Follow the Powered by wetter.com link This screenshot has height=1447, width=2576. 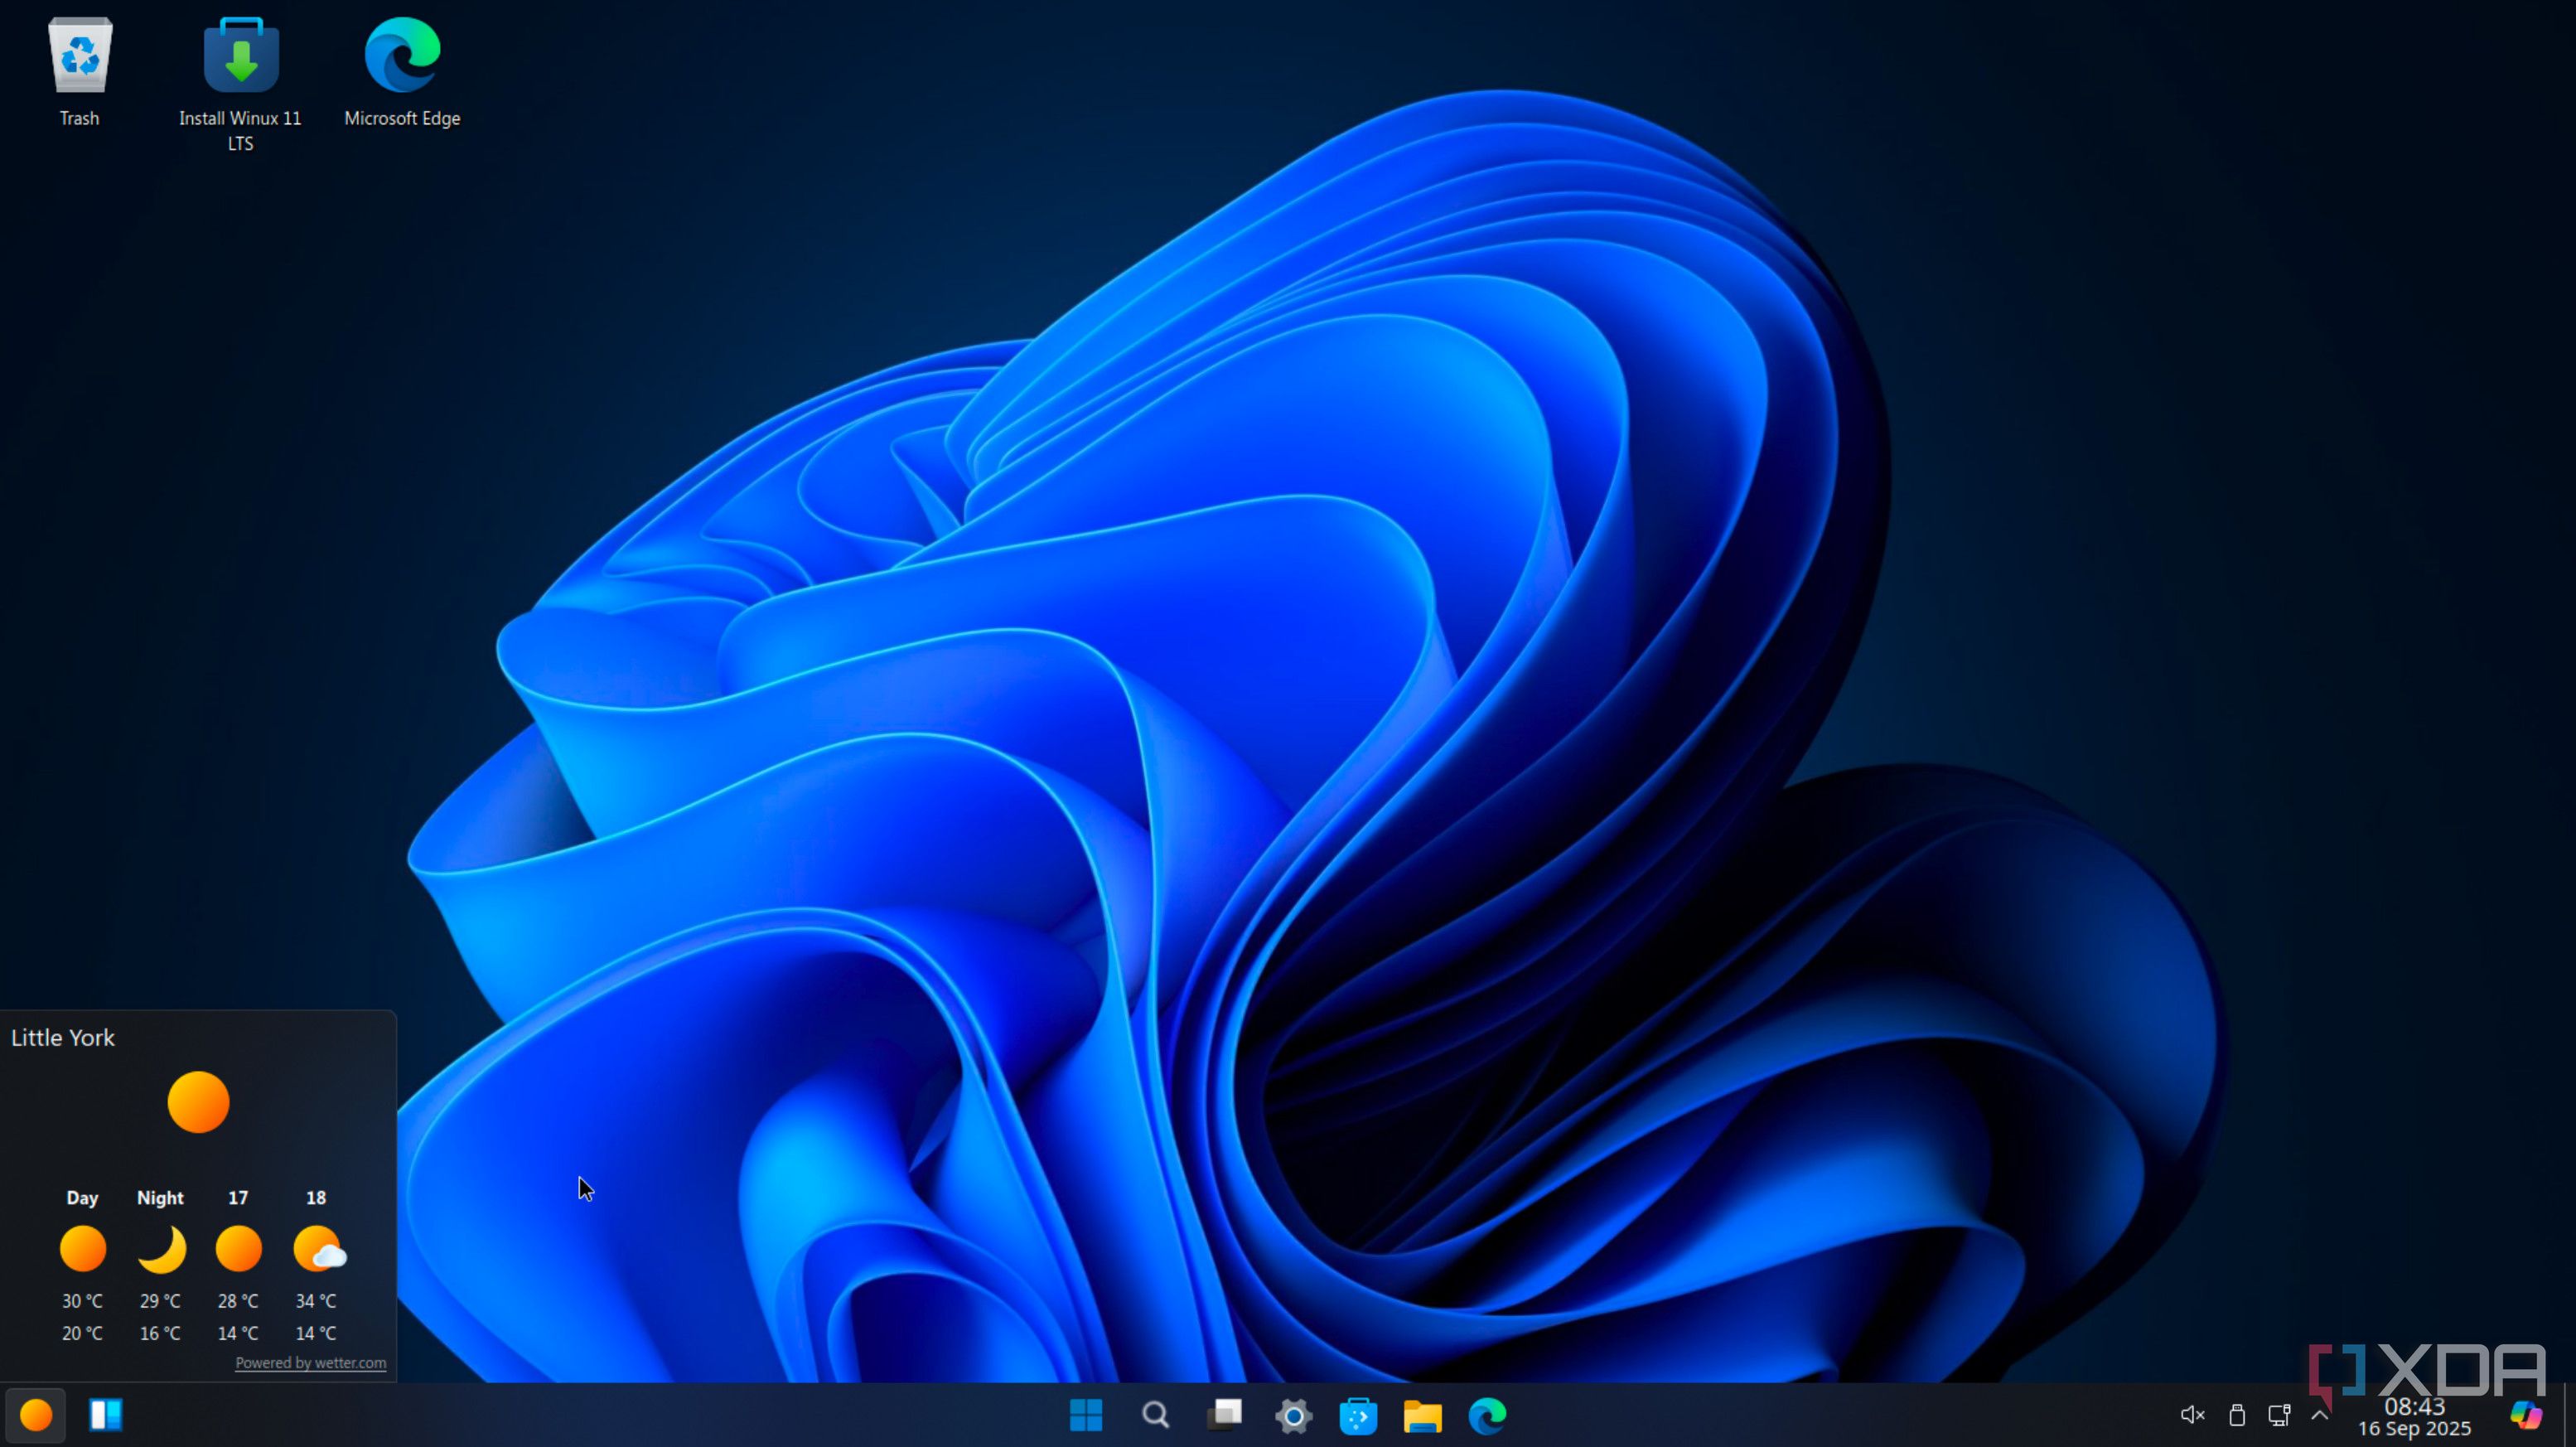pos(310,1363)
